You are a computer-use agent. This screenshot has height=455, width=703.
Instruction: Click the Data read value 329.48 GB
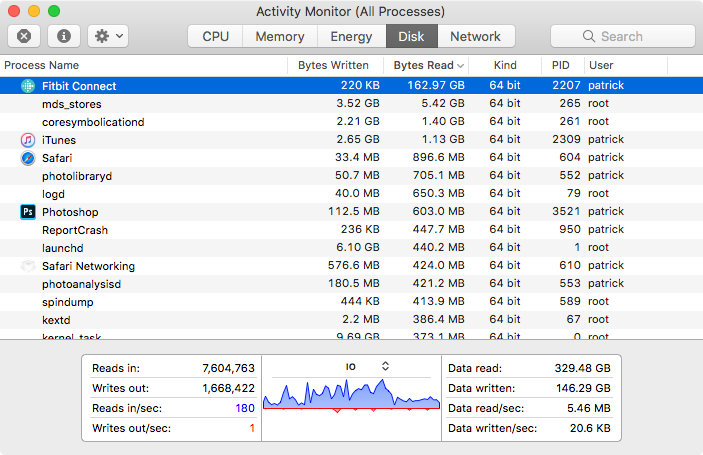tap(582, 368)
